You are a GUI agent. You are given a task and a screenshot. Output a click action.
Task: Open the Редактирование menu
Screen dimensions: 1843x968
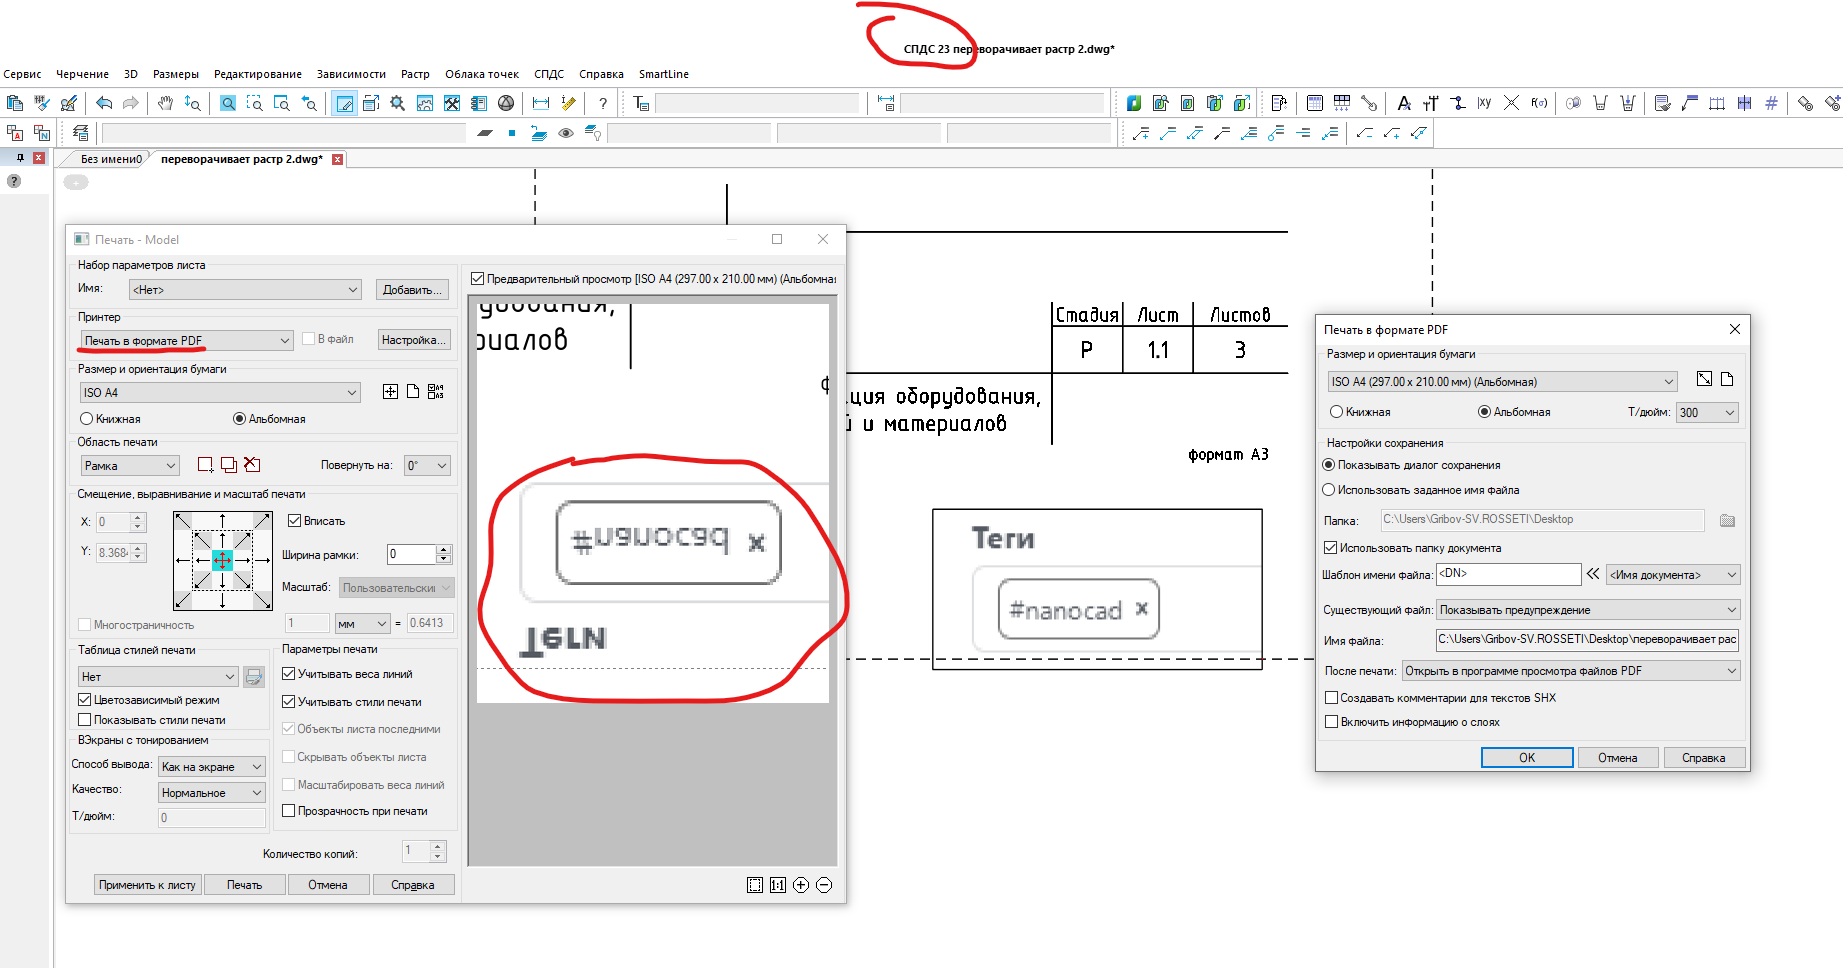click(x=257, y=74)
